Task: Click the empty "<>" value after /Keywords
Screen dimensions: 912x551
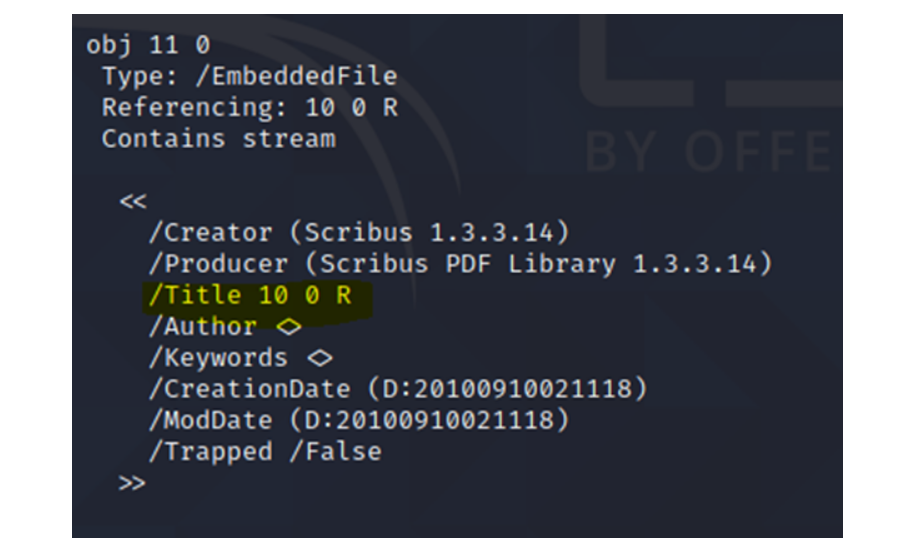Action: (x=319, y=358)
